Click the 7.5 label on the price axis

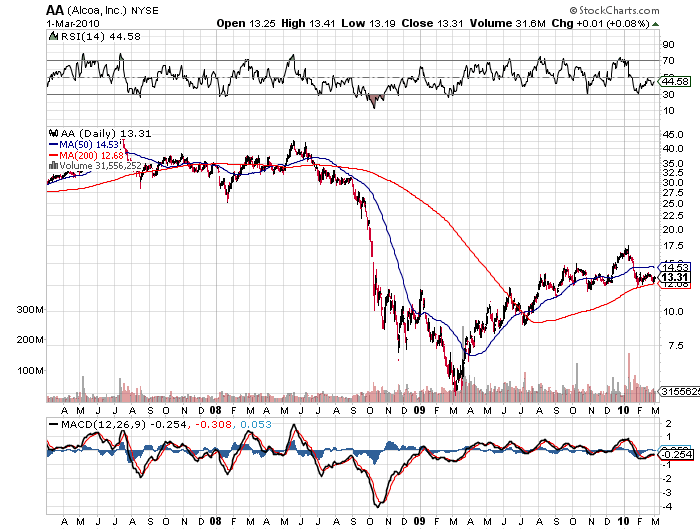[x=675, y=346]
